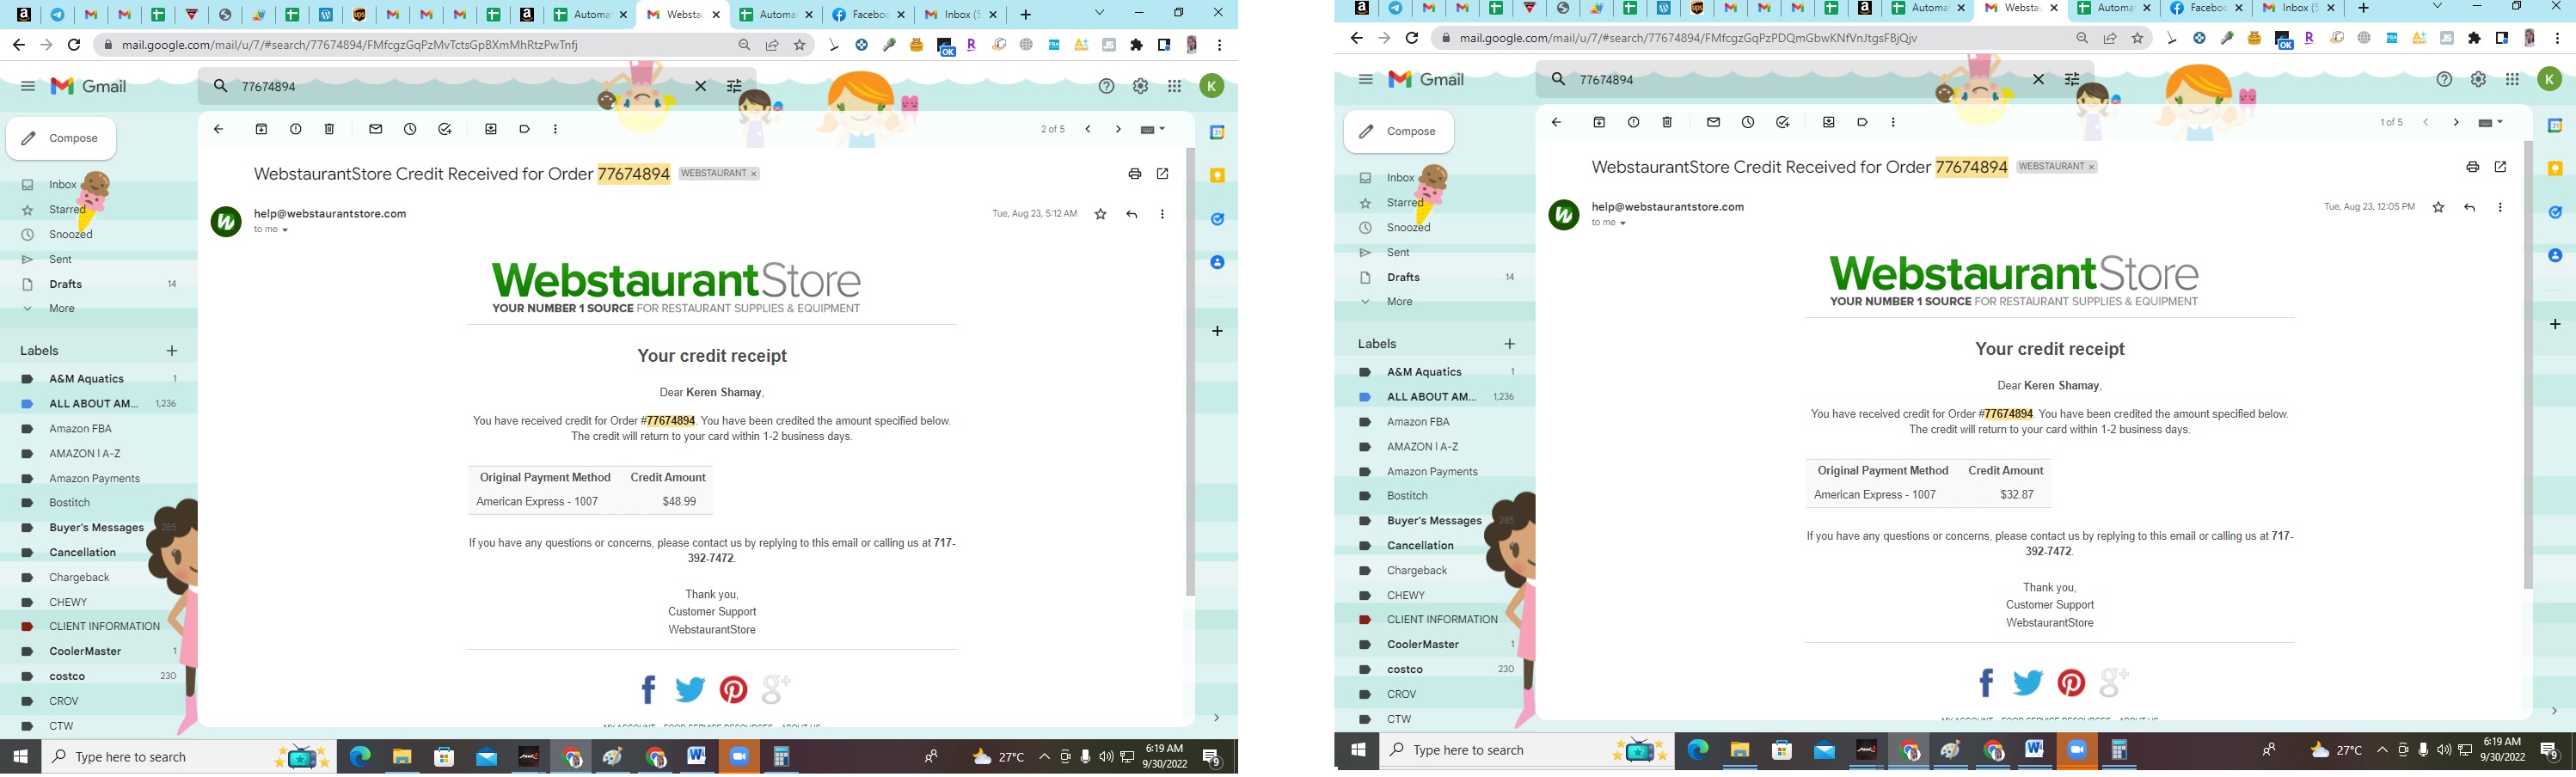The height and width of the screenshot is (777, 2576).
Task: Archive the email in the left Gmail window
Action: point(261,129)
